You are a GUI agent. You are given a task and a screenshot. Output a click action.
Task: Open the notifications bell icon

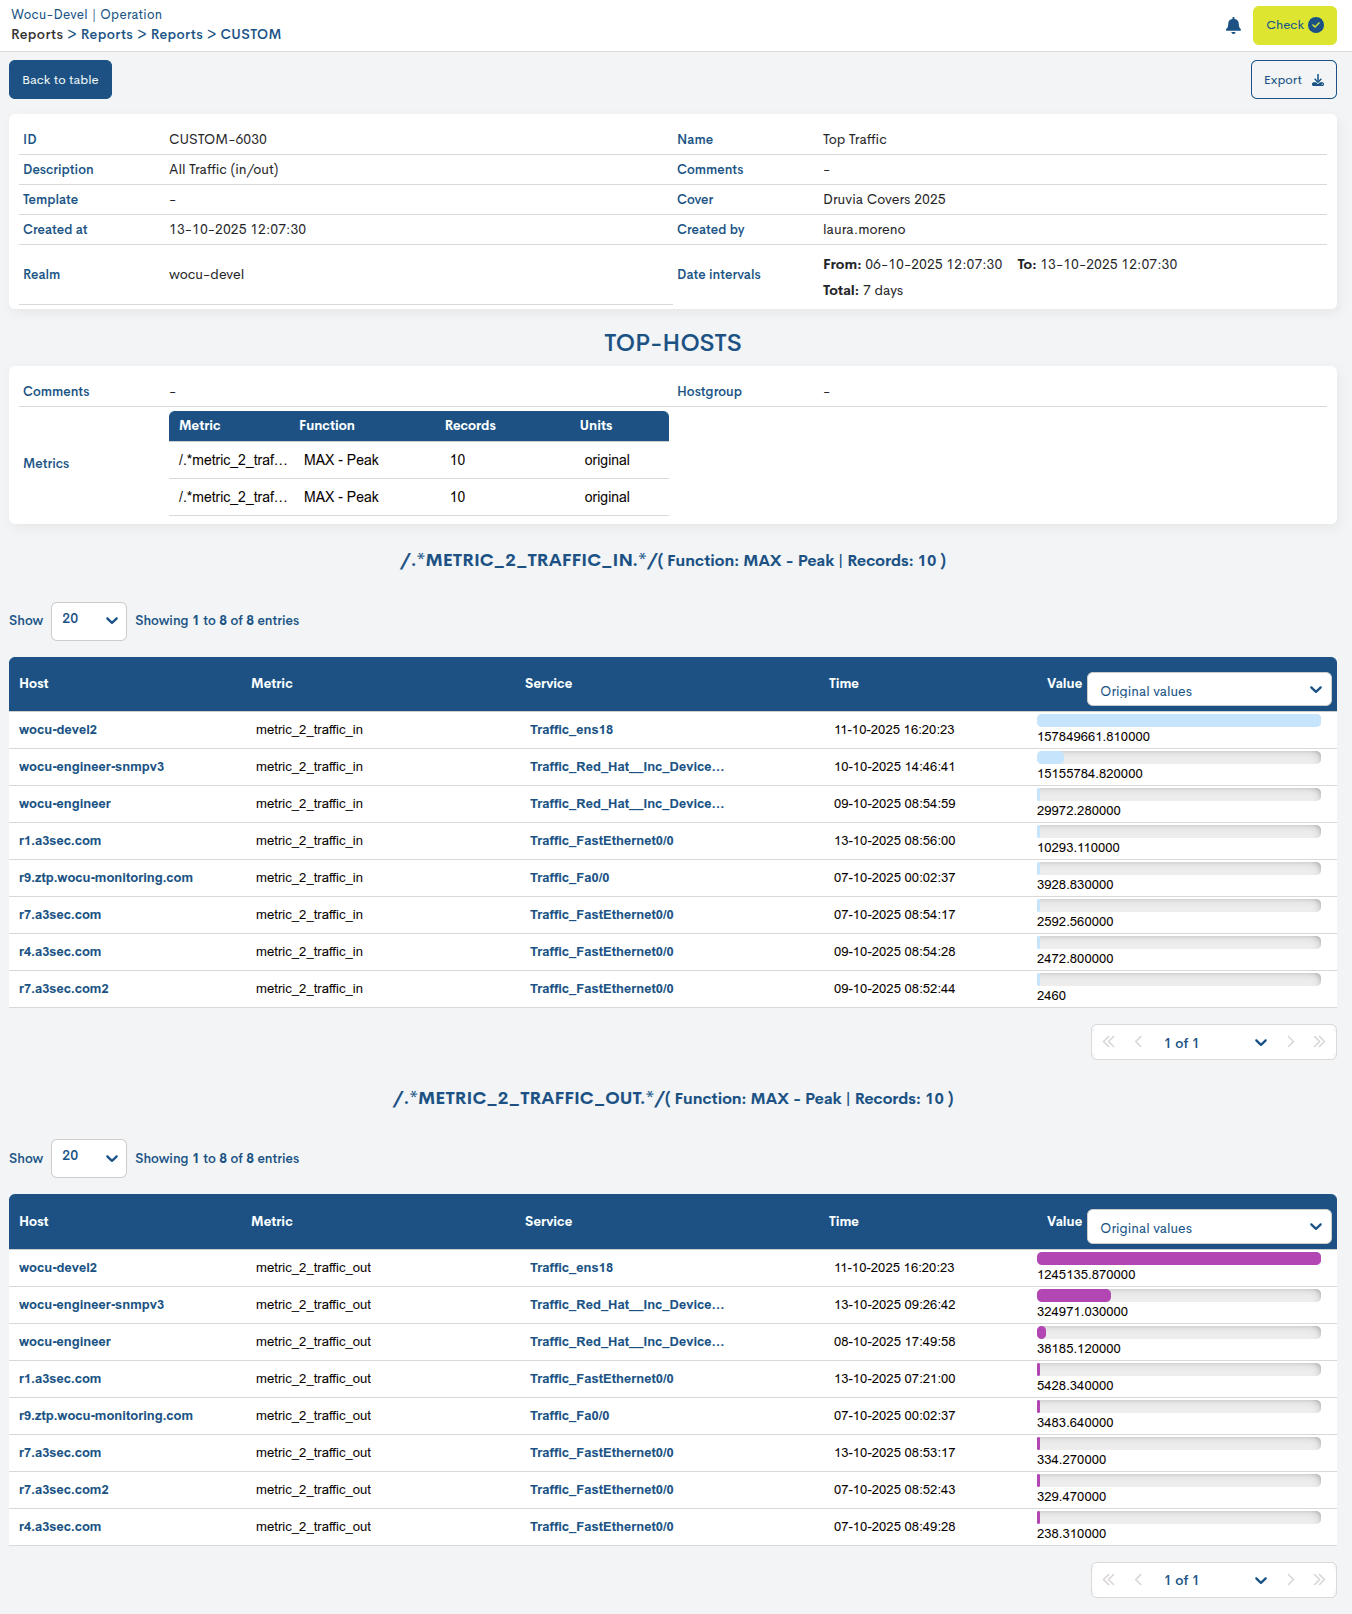coord(1233,26)
